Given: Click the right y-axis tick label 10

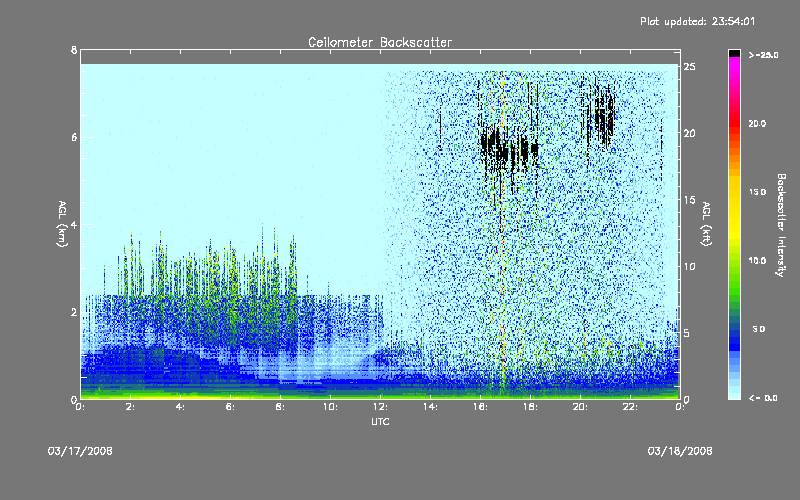Looking at the screenshot, I should [690, 266].
